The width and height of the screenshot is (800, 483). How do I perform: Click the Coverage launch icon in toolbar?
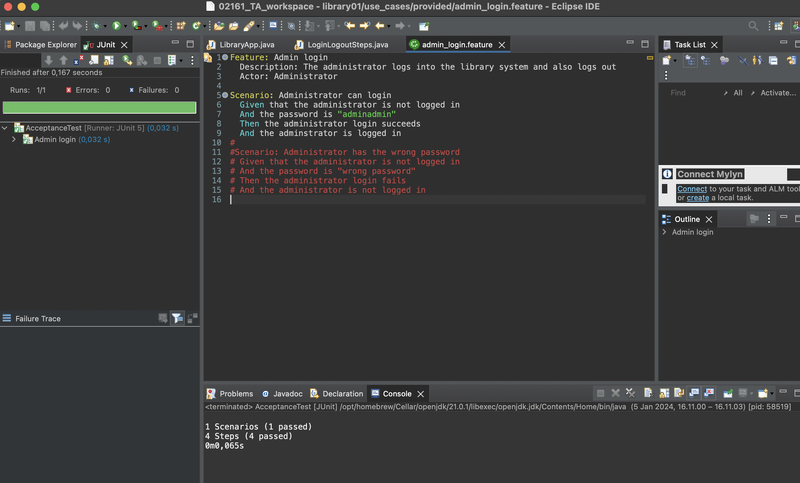136,26
